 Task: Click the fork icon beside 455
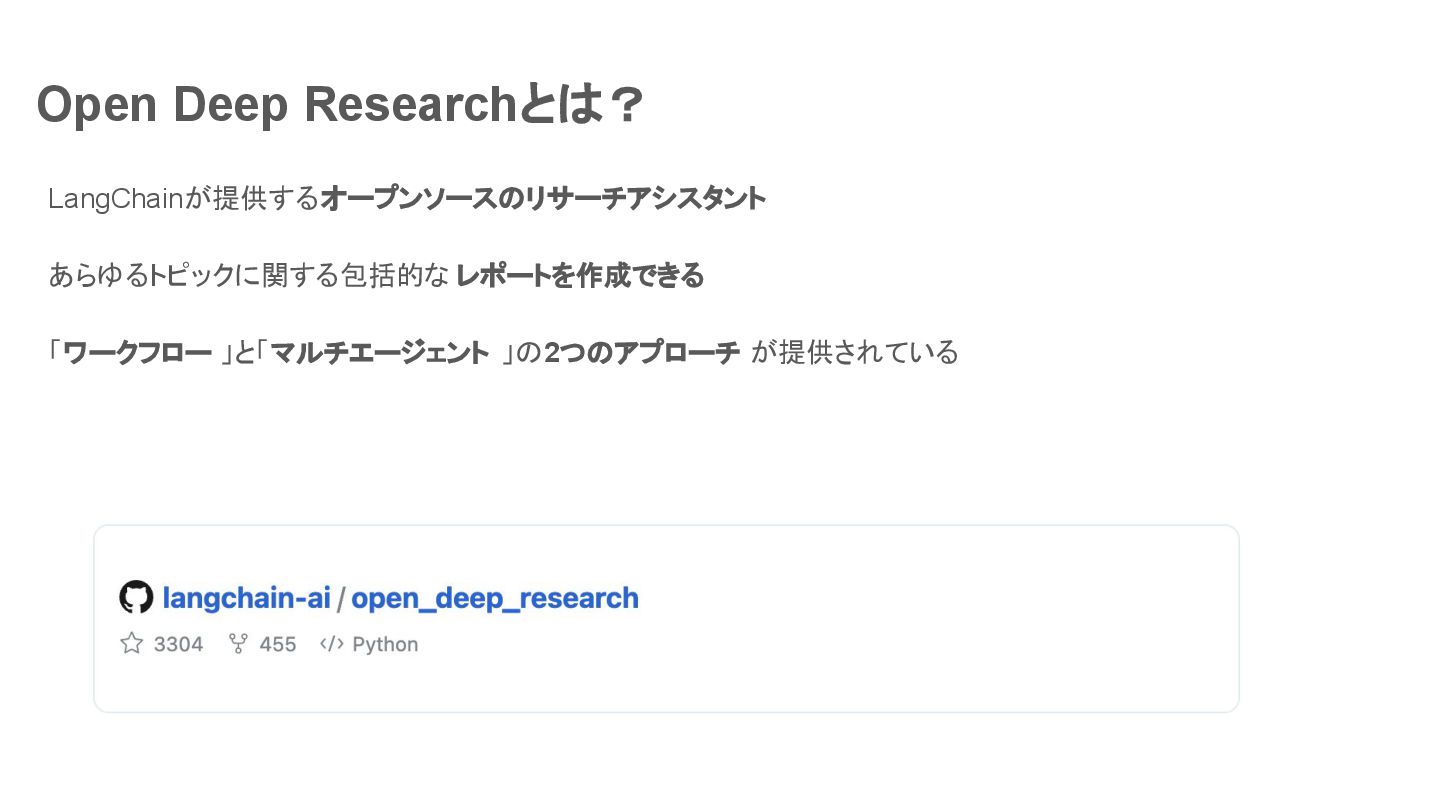(x=238, y=643)
